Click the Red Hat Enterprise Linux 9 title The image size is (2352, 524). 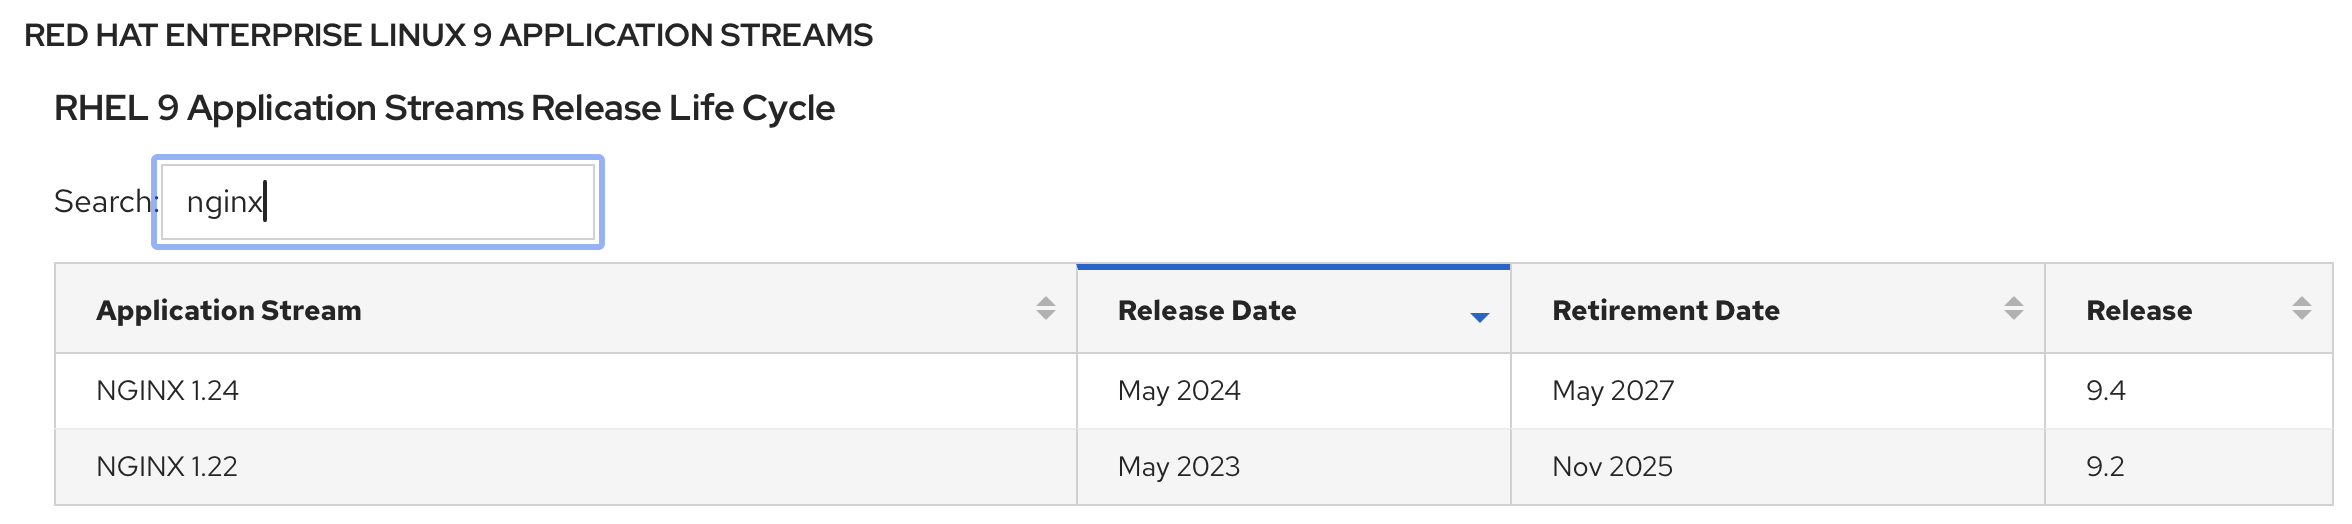(x=448, y=36)
